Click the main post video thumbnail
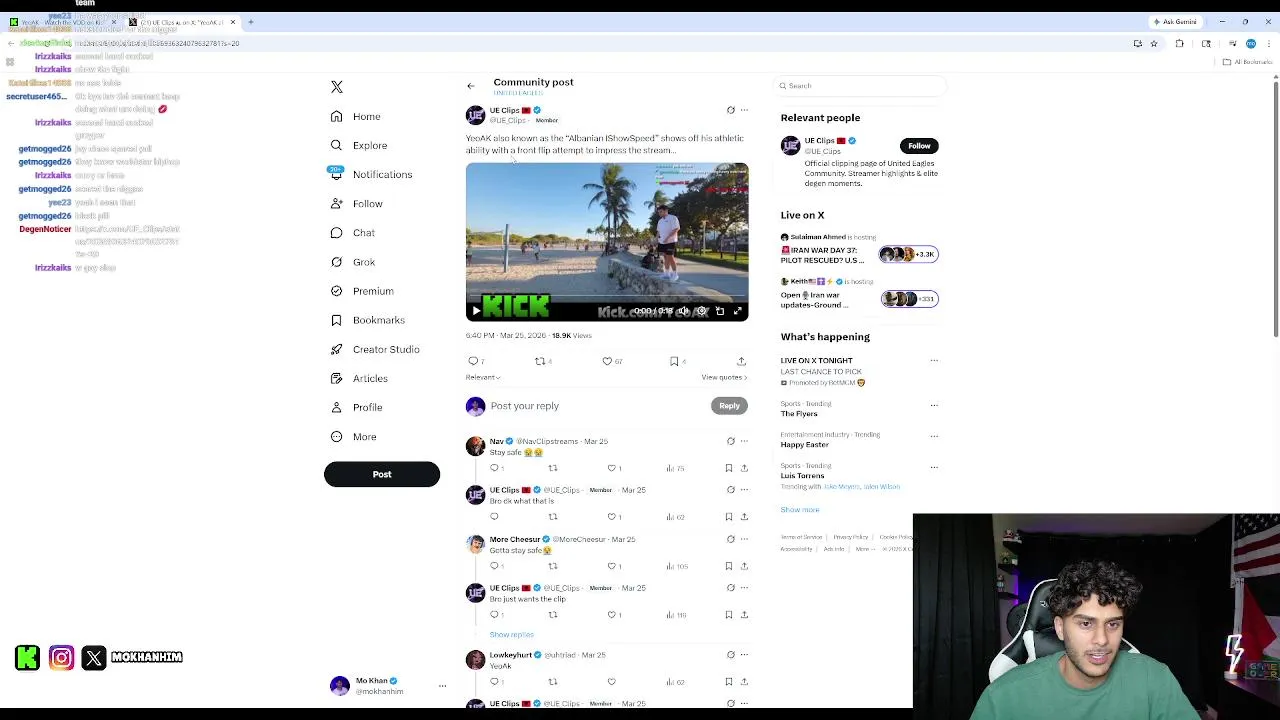 pos(607,242)
